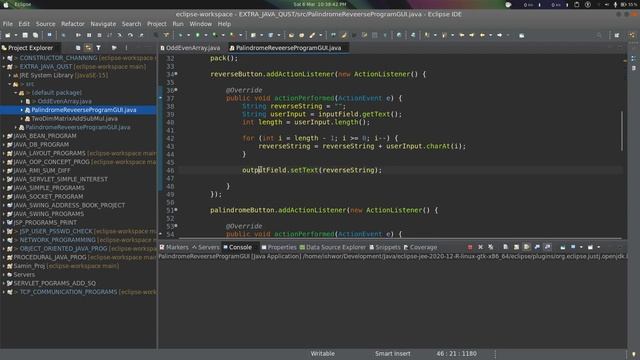This screenshot has width=640, height=360.
Task: Toggle Link with Editor in Project Explorer
Action: pyautogui.click(x=88, y=48)
